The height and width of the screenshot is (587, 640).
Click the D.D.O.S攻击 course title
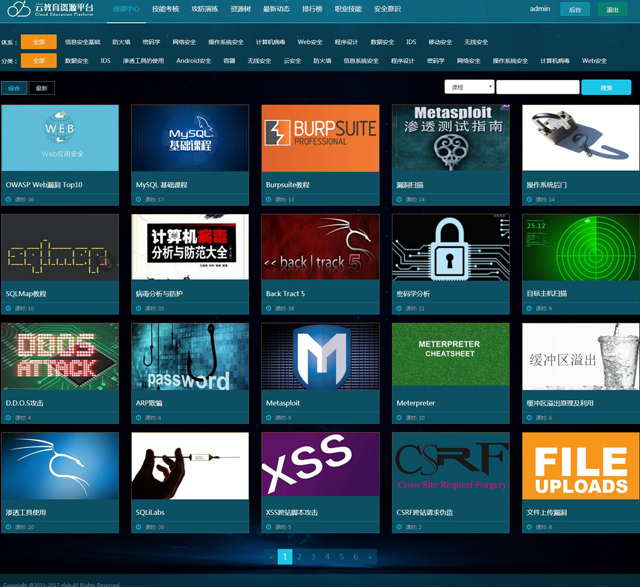click(x=24, y=403)
